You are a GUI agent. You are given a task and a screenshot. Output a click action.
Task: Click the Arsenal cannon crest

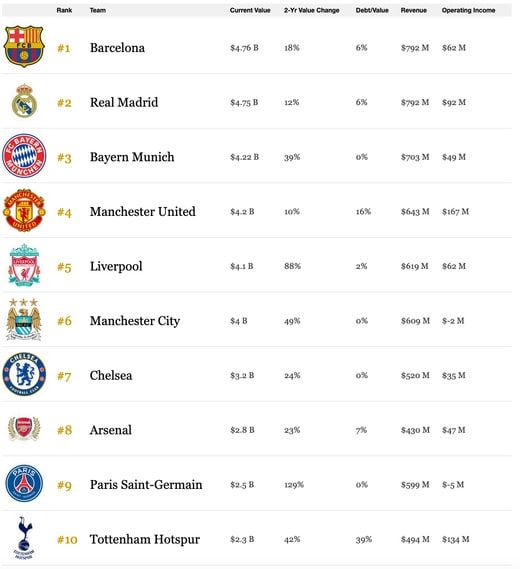tap(24, 429)
